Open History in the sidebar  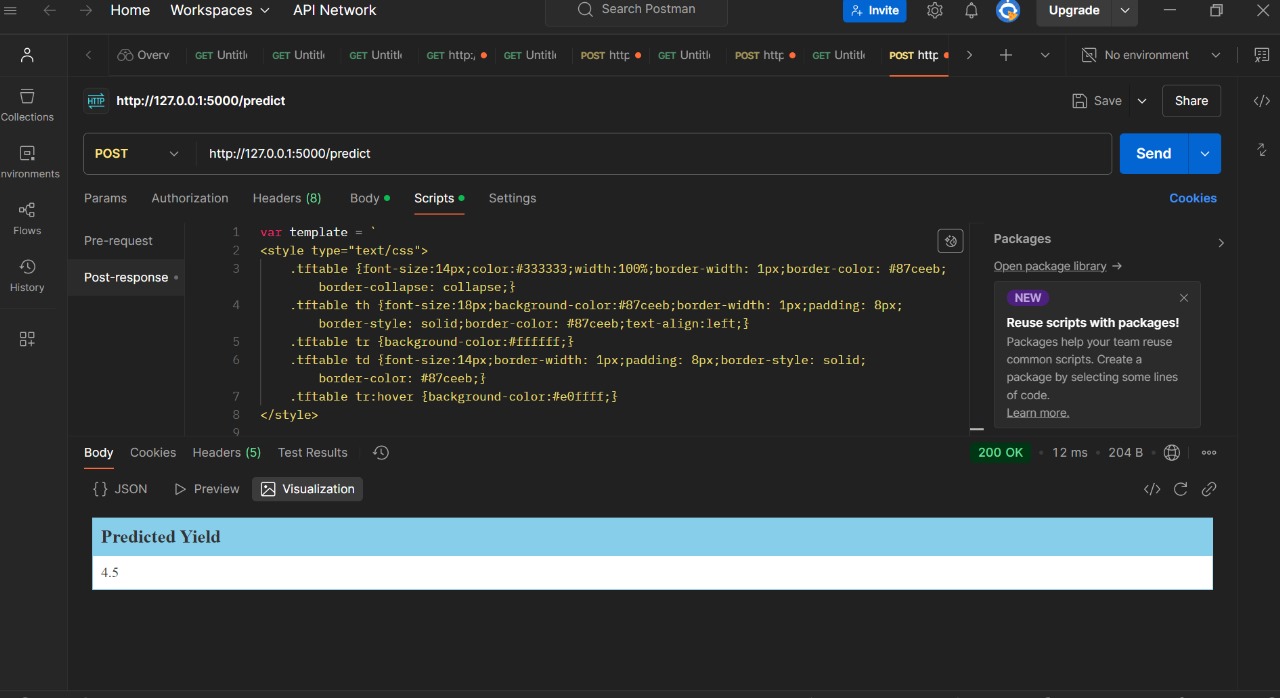[27, 275]
